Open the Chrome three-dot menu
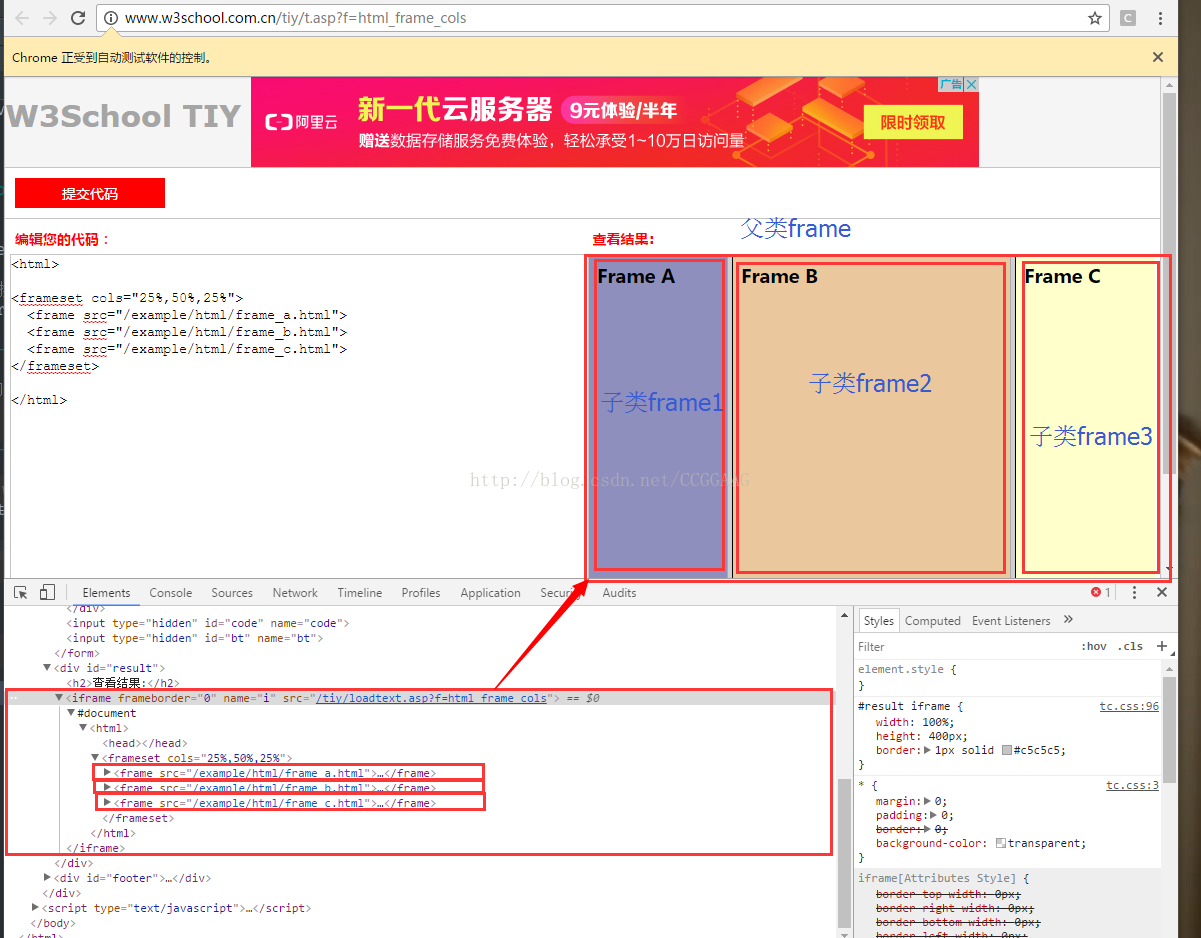 point(1160,18)
